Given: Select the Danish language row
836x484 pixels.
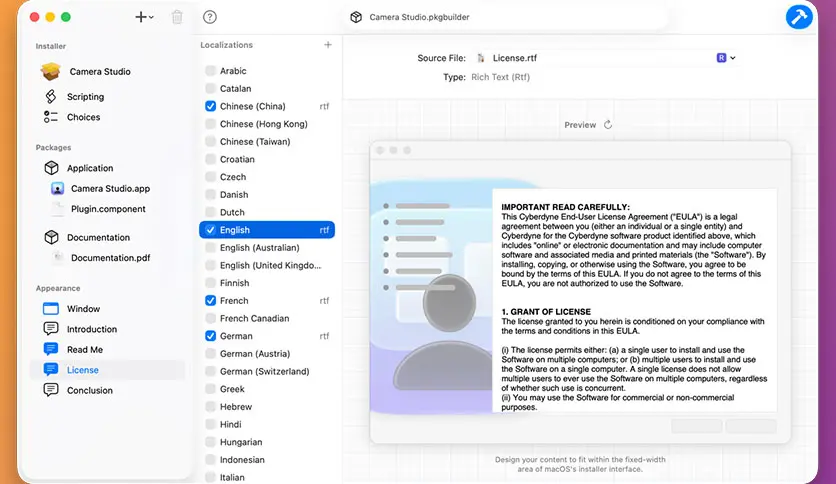Looking at the screenshot, I should click(267, 195).
